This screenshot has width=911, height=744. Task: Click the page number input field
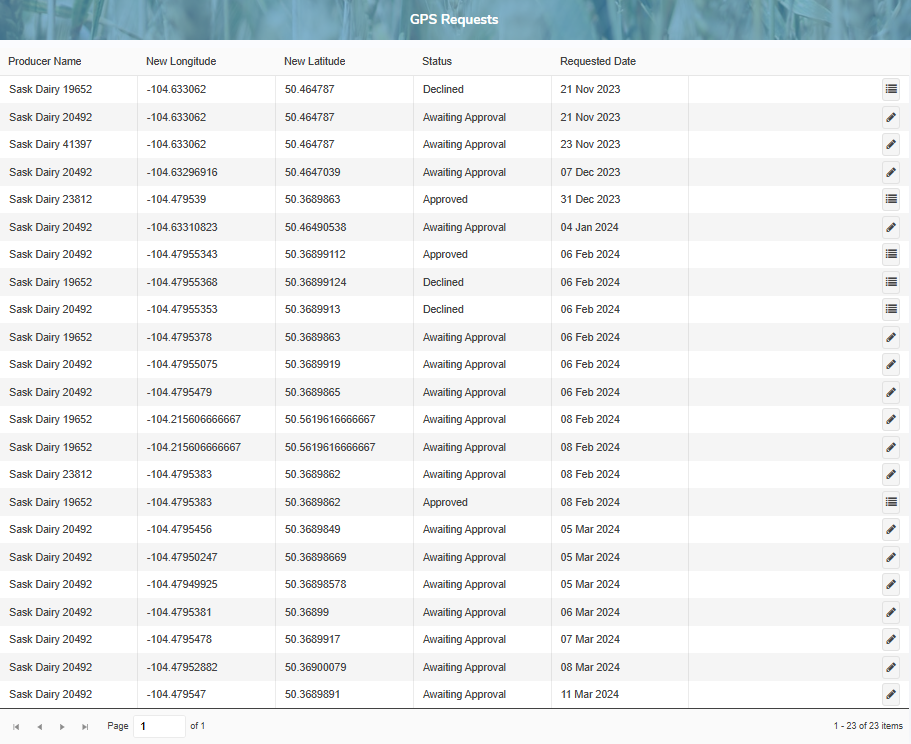(159, 726)
